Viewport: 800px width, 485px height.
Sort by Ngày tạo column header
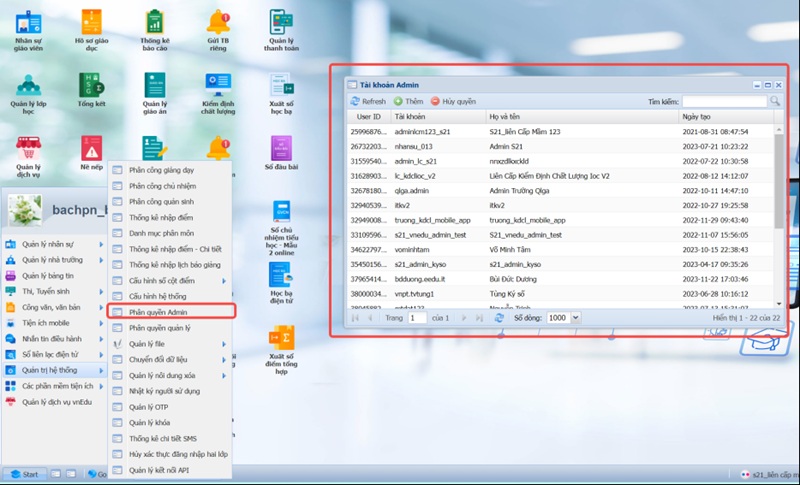click(x=726, y=117)
